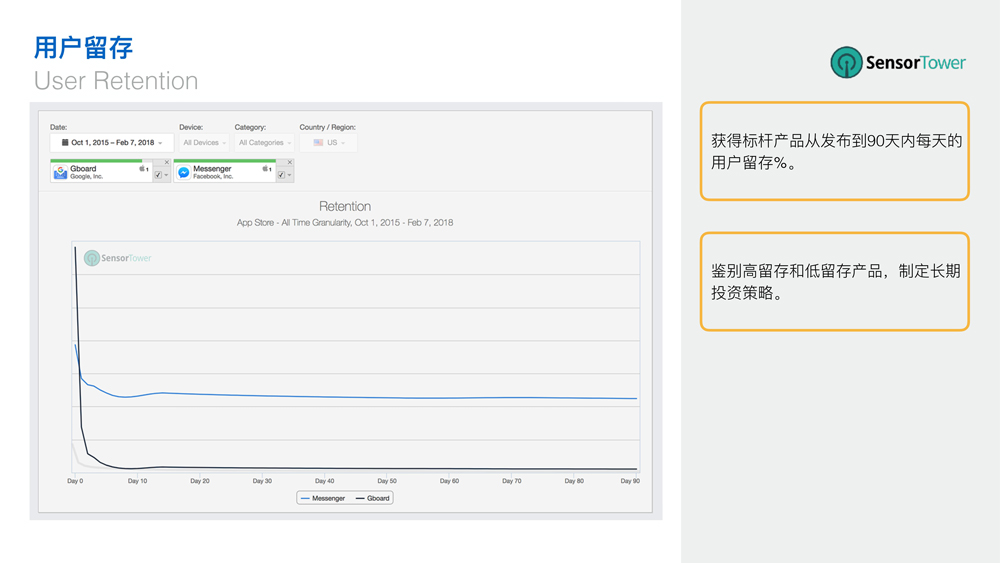Click the Messenger app icon
Screen dimensions: 1000x563
[184, 172]
